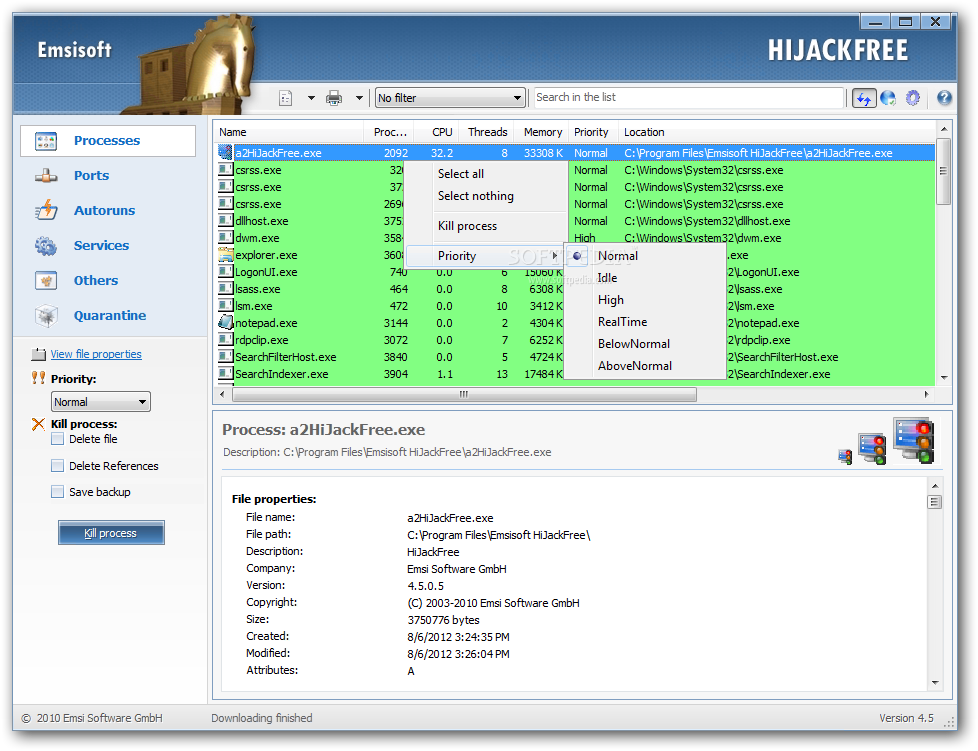
Task: Click file properties scroll down arrow
Action: (935, 682)
